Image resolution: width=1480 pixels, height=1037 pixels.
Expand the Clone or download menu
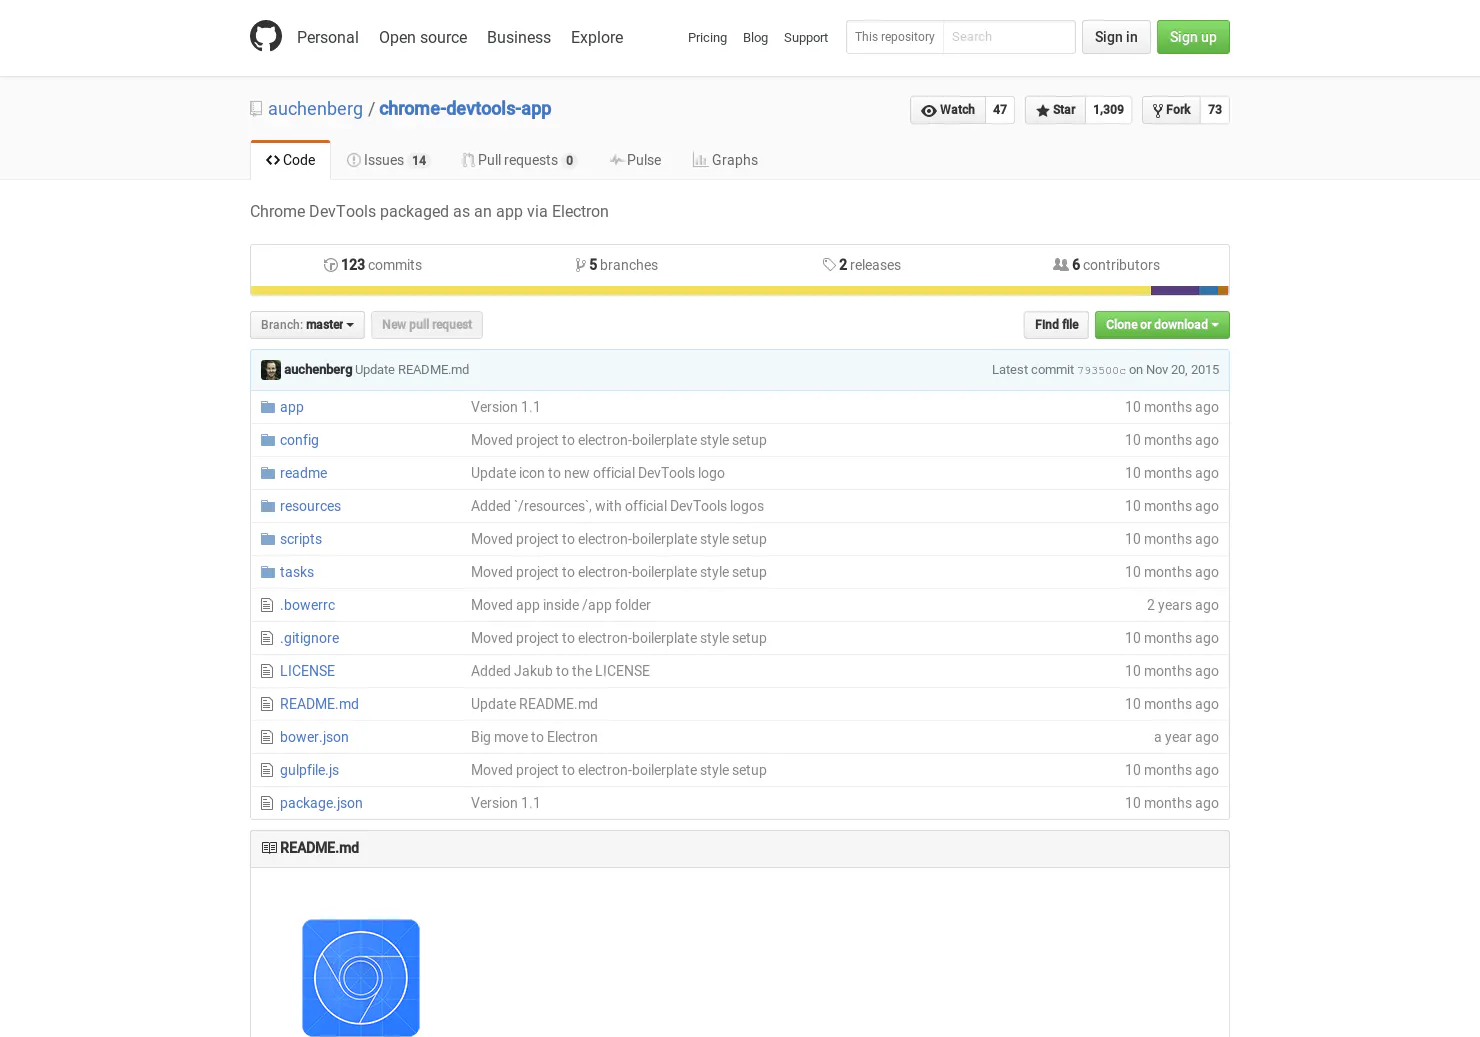tap(1162, 325)
